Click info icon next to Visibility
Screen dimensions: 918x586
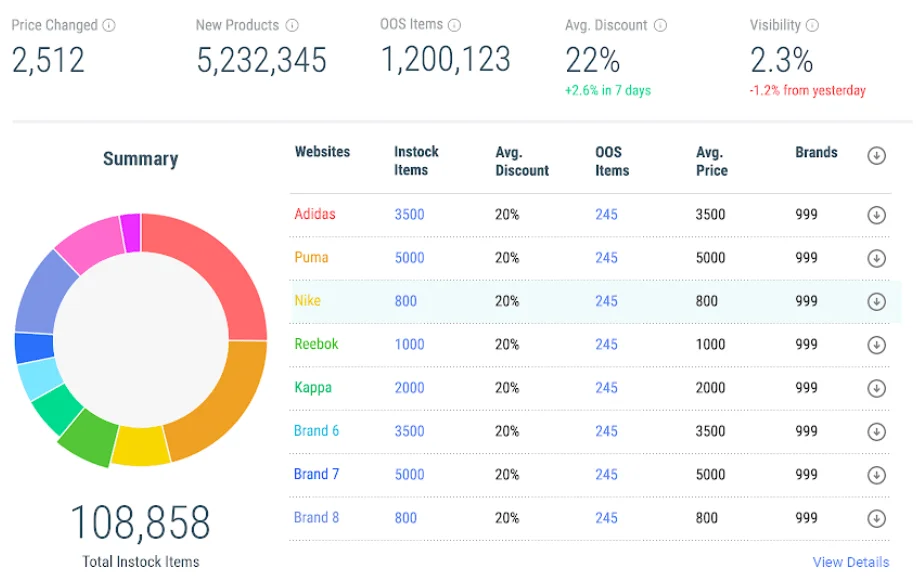coord(812,26)
